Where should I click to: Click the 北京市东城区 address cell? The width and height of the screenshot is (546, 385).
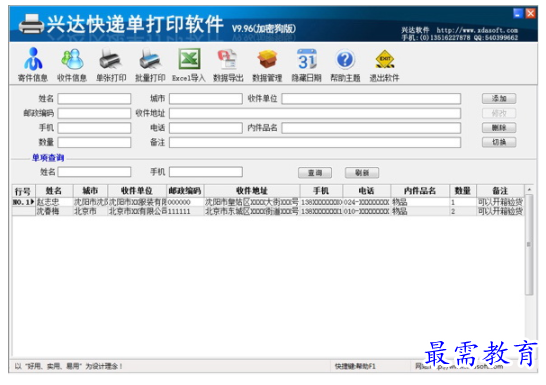252,211
